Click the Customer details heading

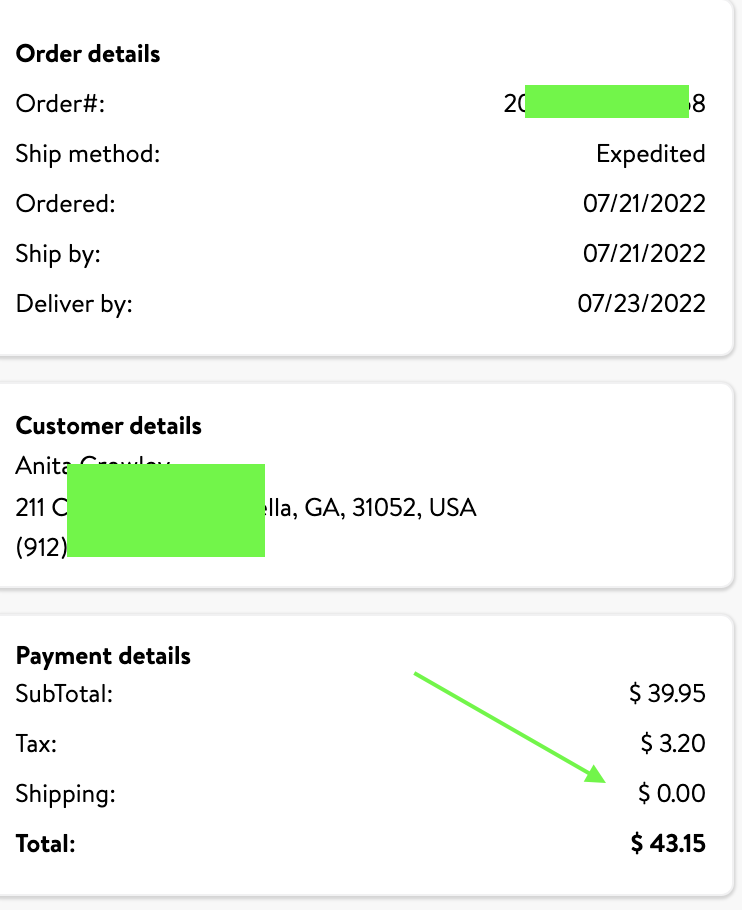click(108, 426)
